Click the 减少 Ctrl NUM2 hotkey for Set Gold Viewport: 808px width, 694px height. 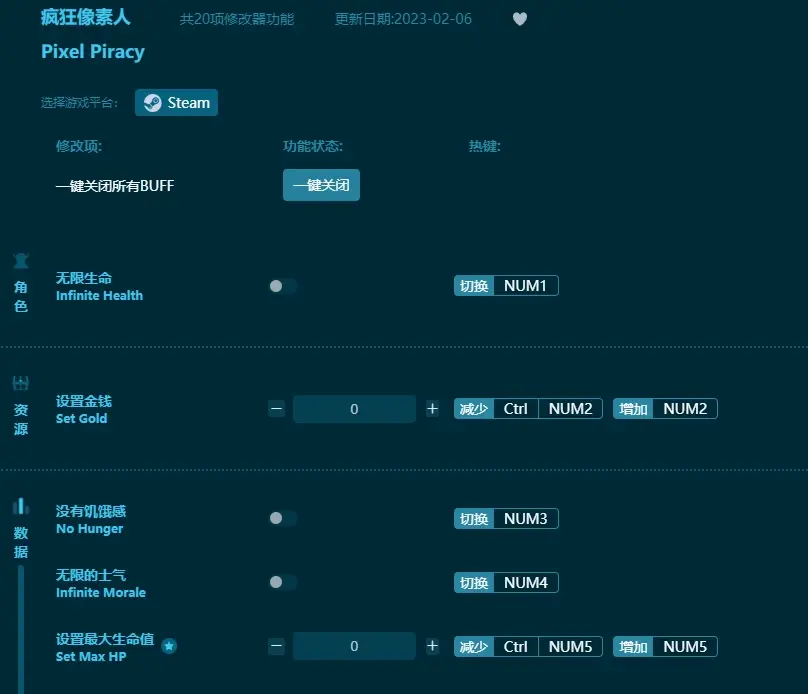(x=528, y=409)
